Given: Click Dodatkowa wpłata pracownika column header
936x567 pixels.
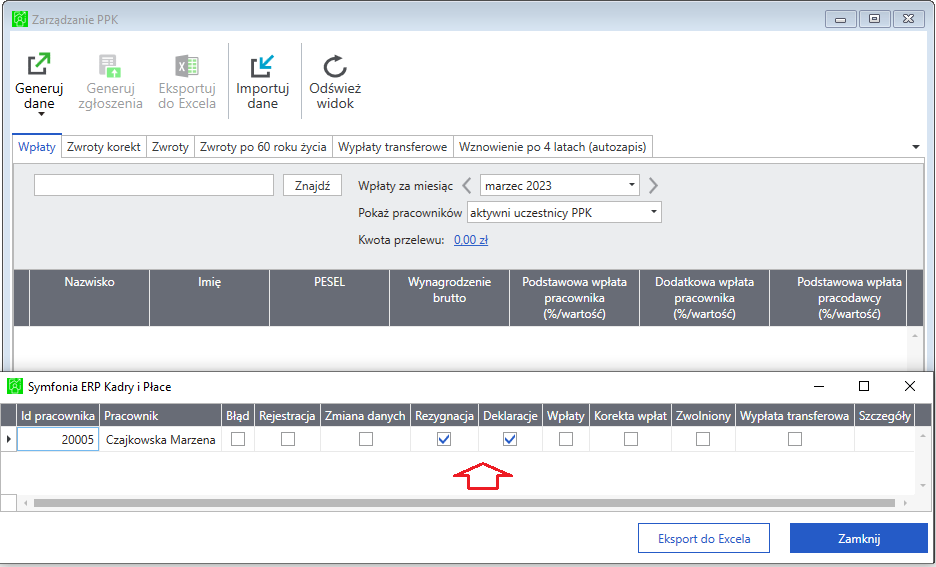Looking at the screenshot, I should pyautogui.click(x=704, y=297).
